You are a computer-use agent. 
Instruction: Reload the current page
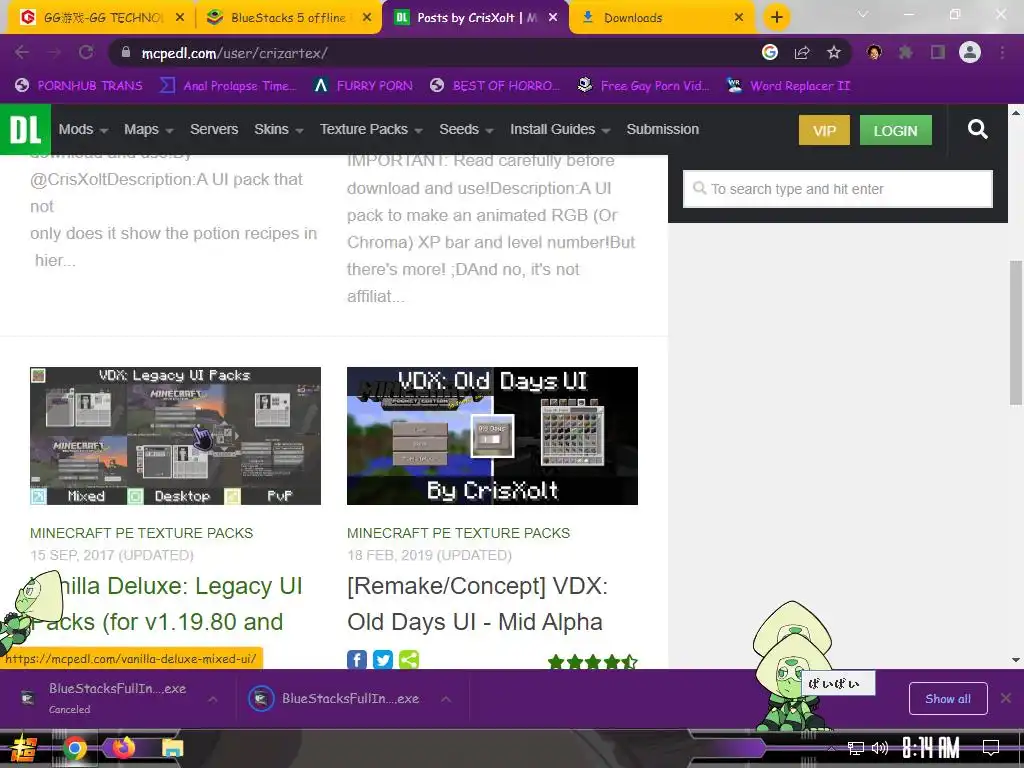(x=86, y=52)
